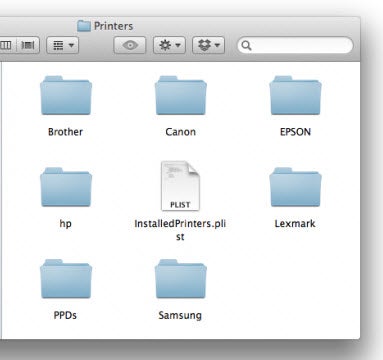Select the InstalledPrinters.plist file icon
383x360 pixels.
(180, 186)
